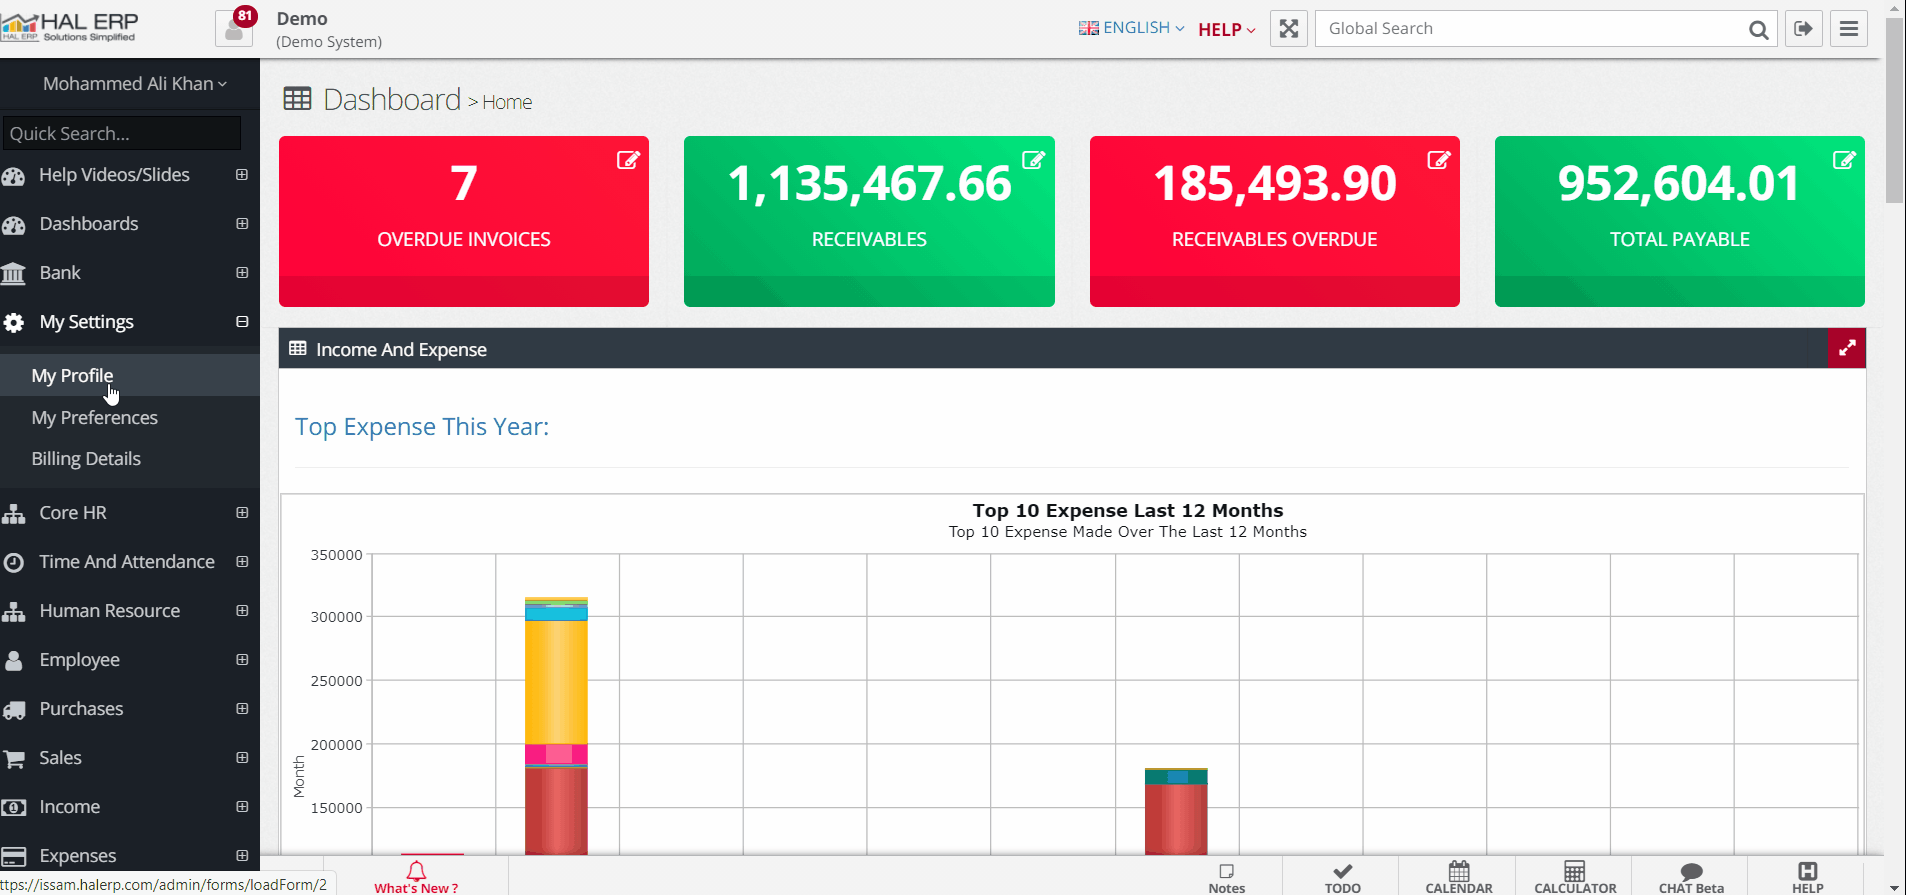1906x895 pixels.
Task: Open the ENGLISH language dropdown
Action: (1131, 28)
